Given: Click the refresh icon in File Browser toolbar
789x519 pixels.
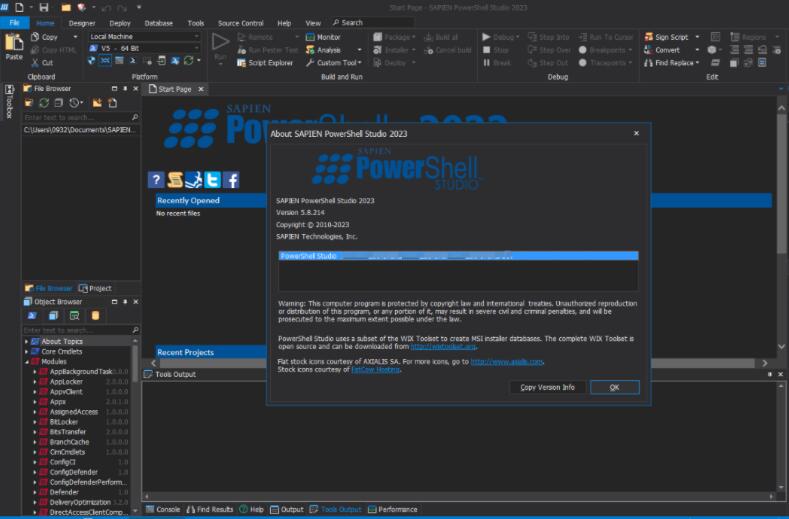Looking at the screenshot, I should point(44,103).
